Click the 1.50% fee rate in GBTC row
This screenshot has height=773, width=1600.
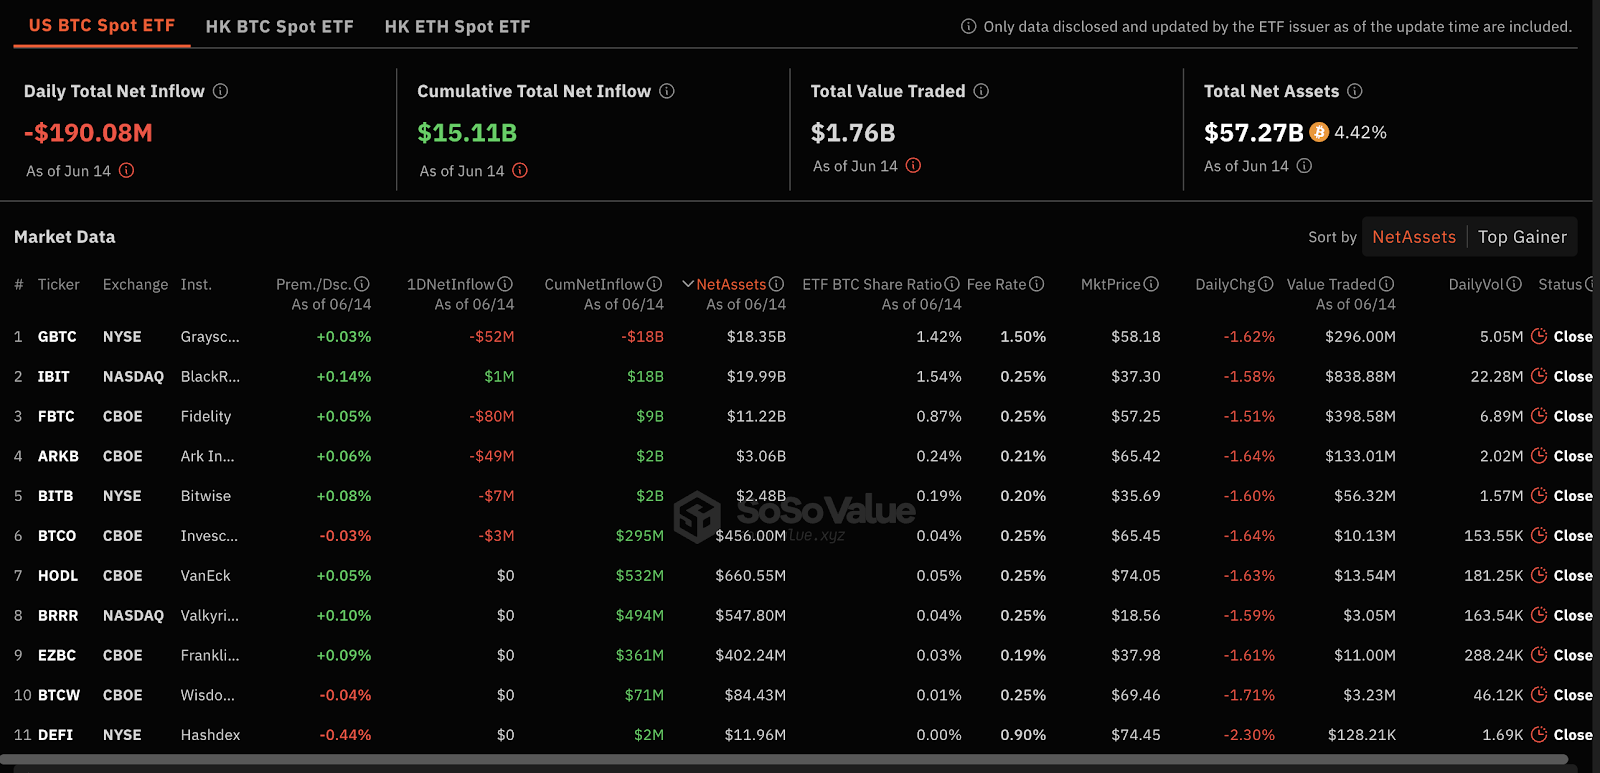(x=1023, y=337)
